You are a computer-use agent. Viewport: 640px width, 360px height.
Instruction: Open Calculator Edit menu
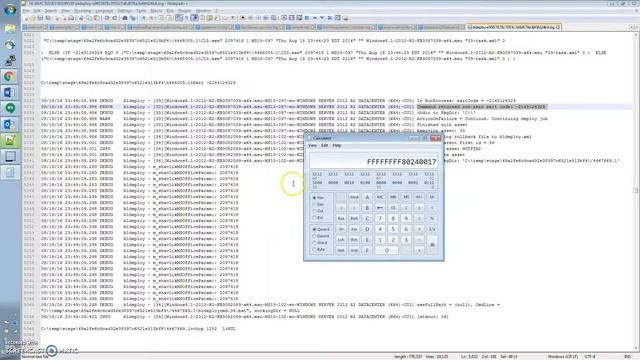[x=324, y=145]
